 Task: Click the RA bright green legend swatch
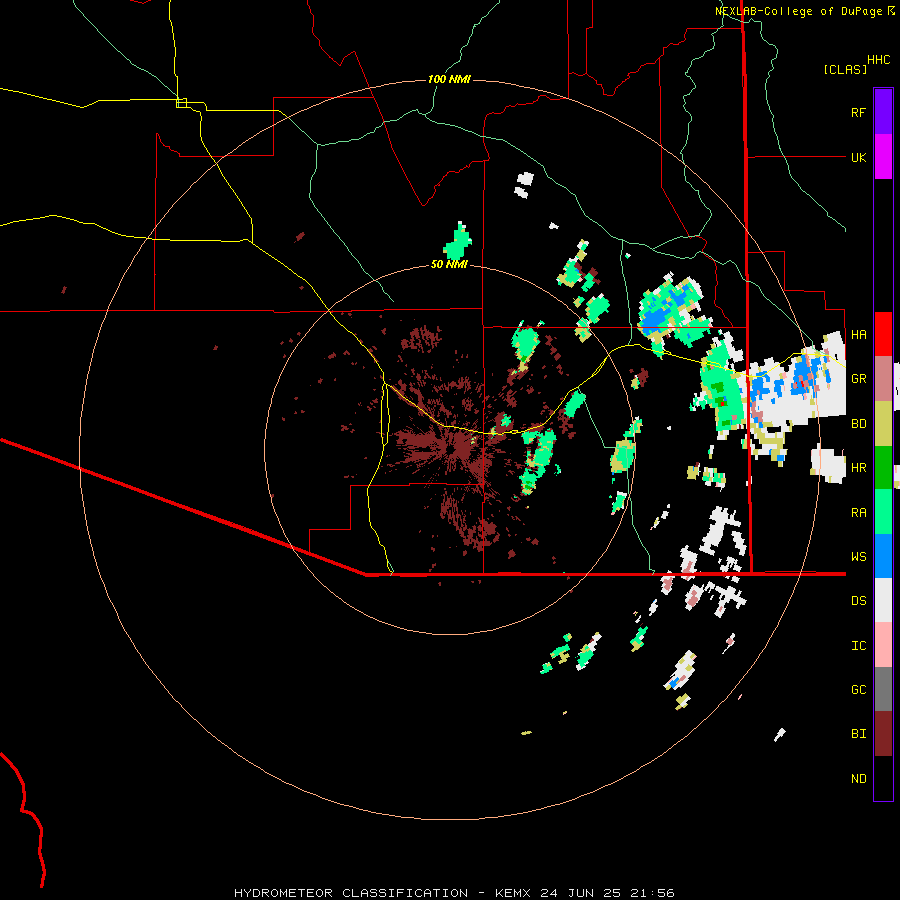pos(883,512)
